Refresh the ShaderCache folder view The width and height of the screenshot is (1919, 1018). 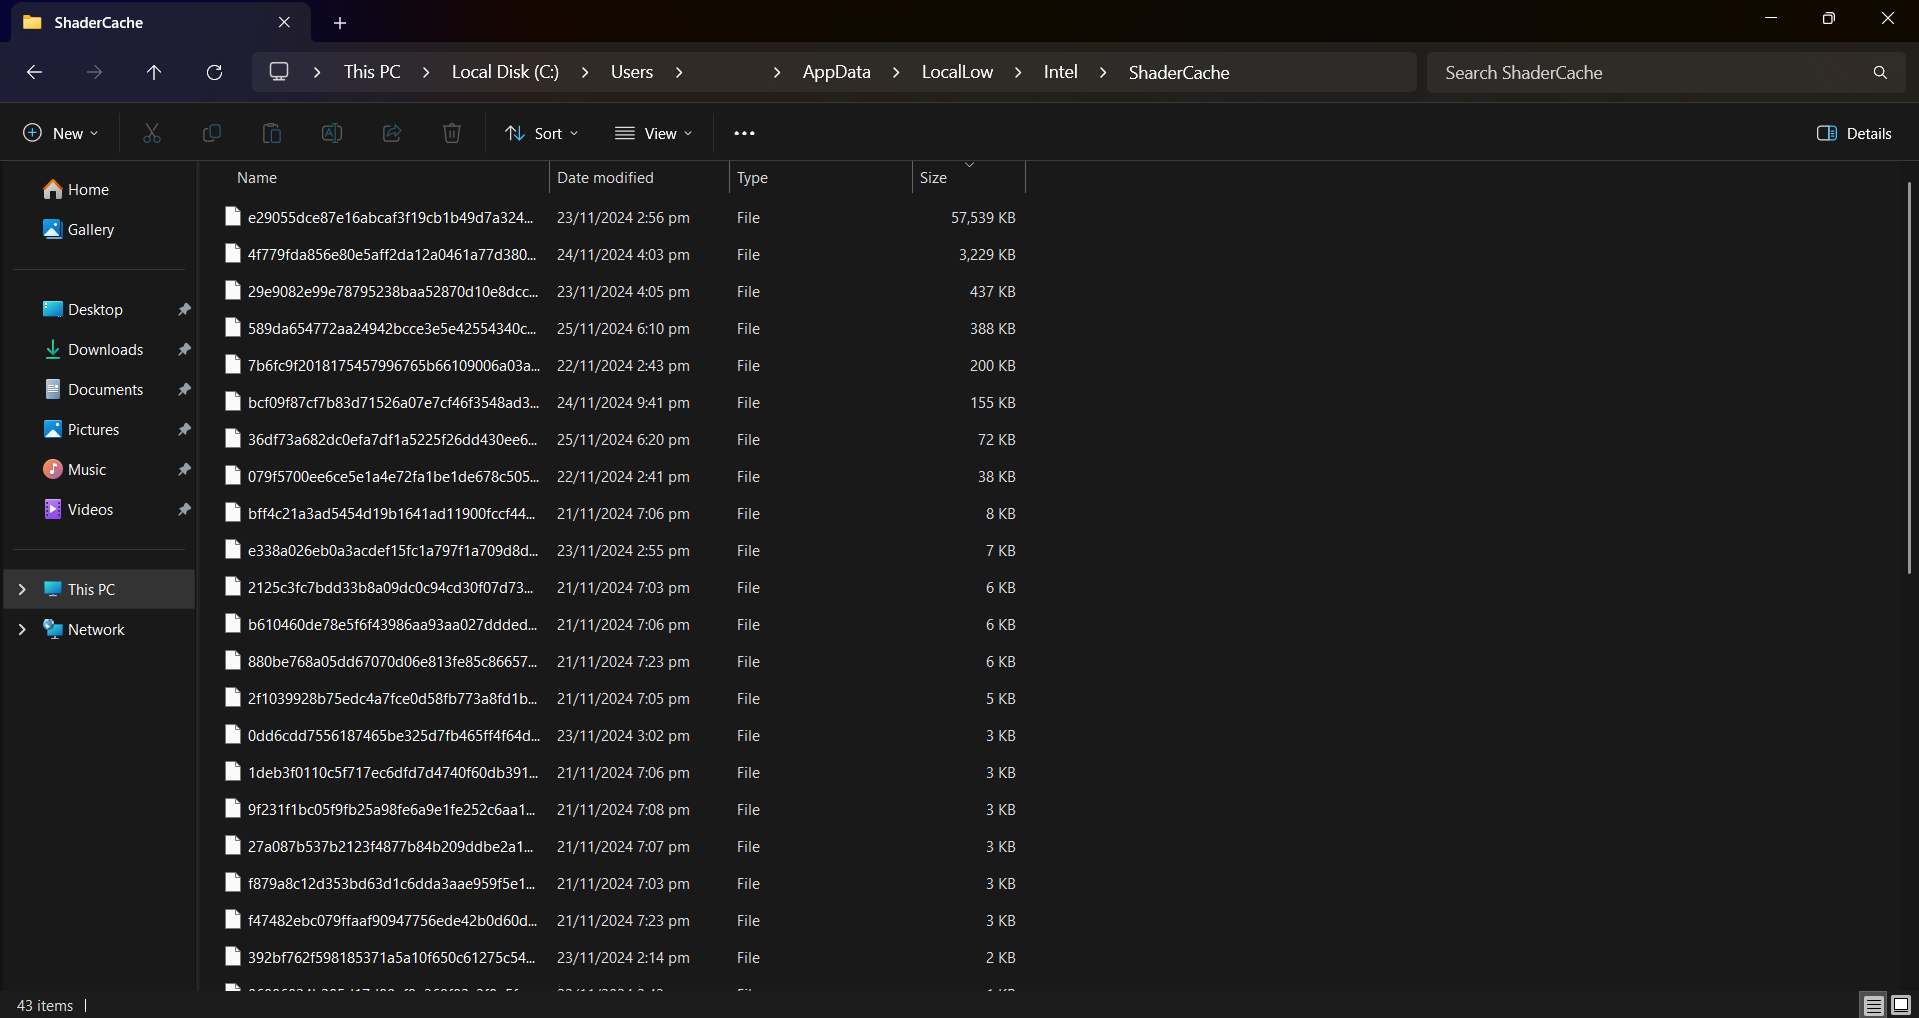click(214, 72)
